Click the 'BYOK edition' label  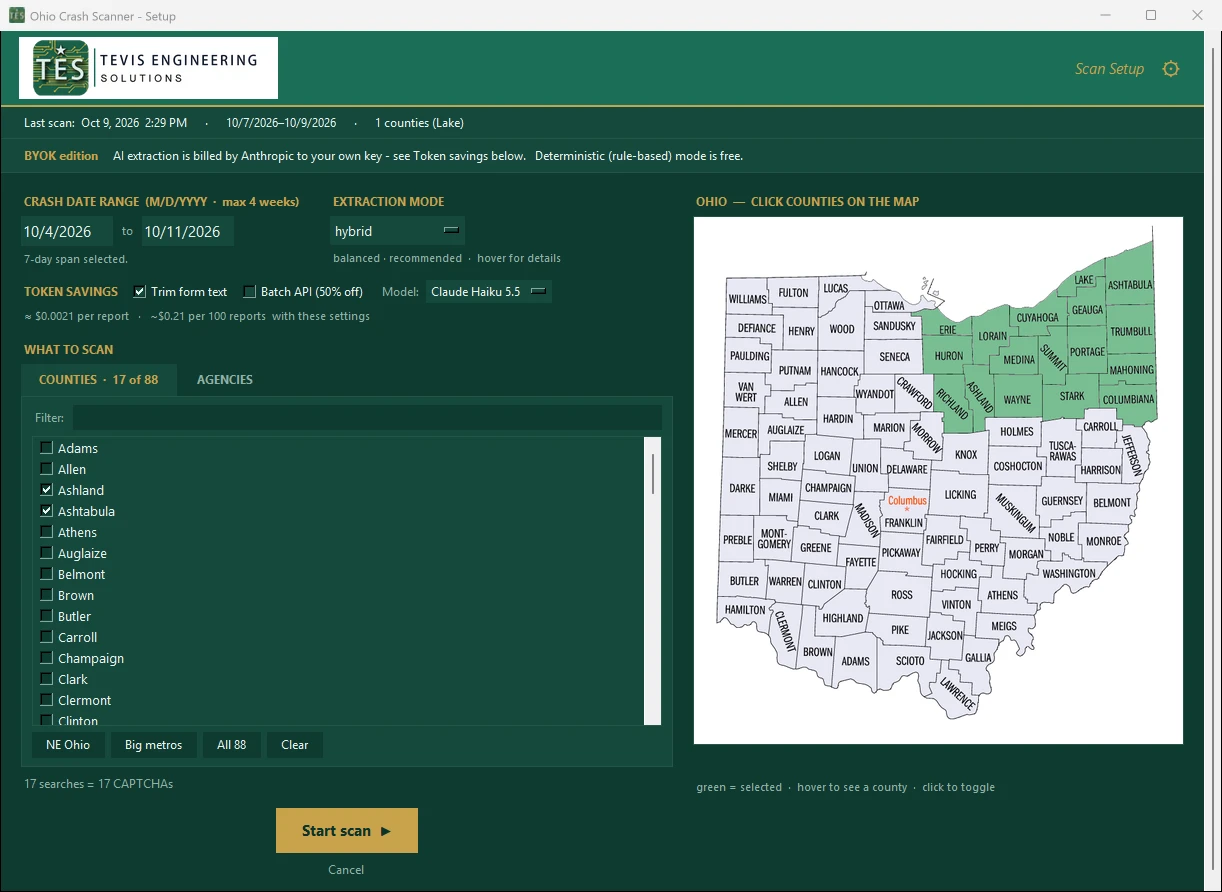click(x=61, y=156)
